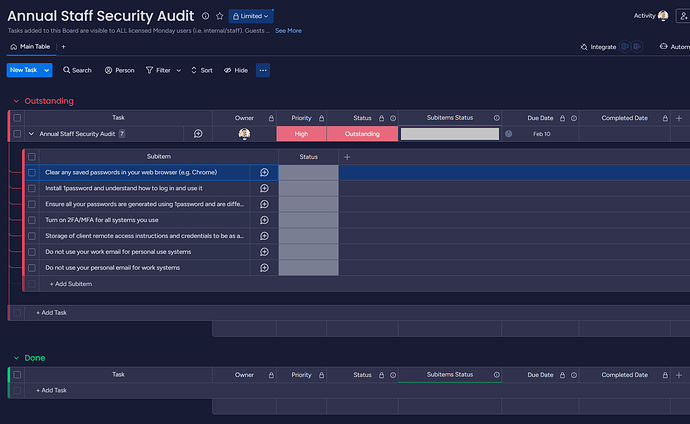Check the Annual Staff Security Audit task checkbox

point(17,134)
